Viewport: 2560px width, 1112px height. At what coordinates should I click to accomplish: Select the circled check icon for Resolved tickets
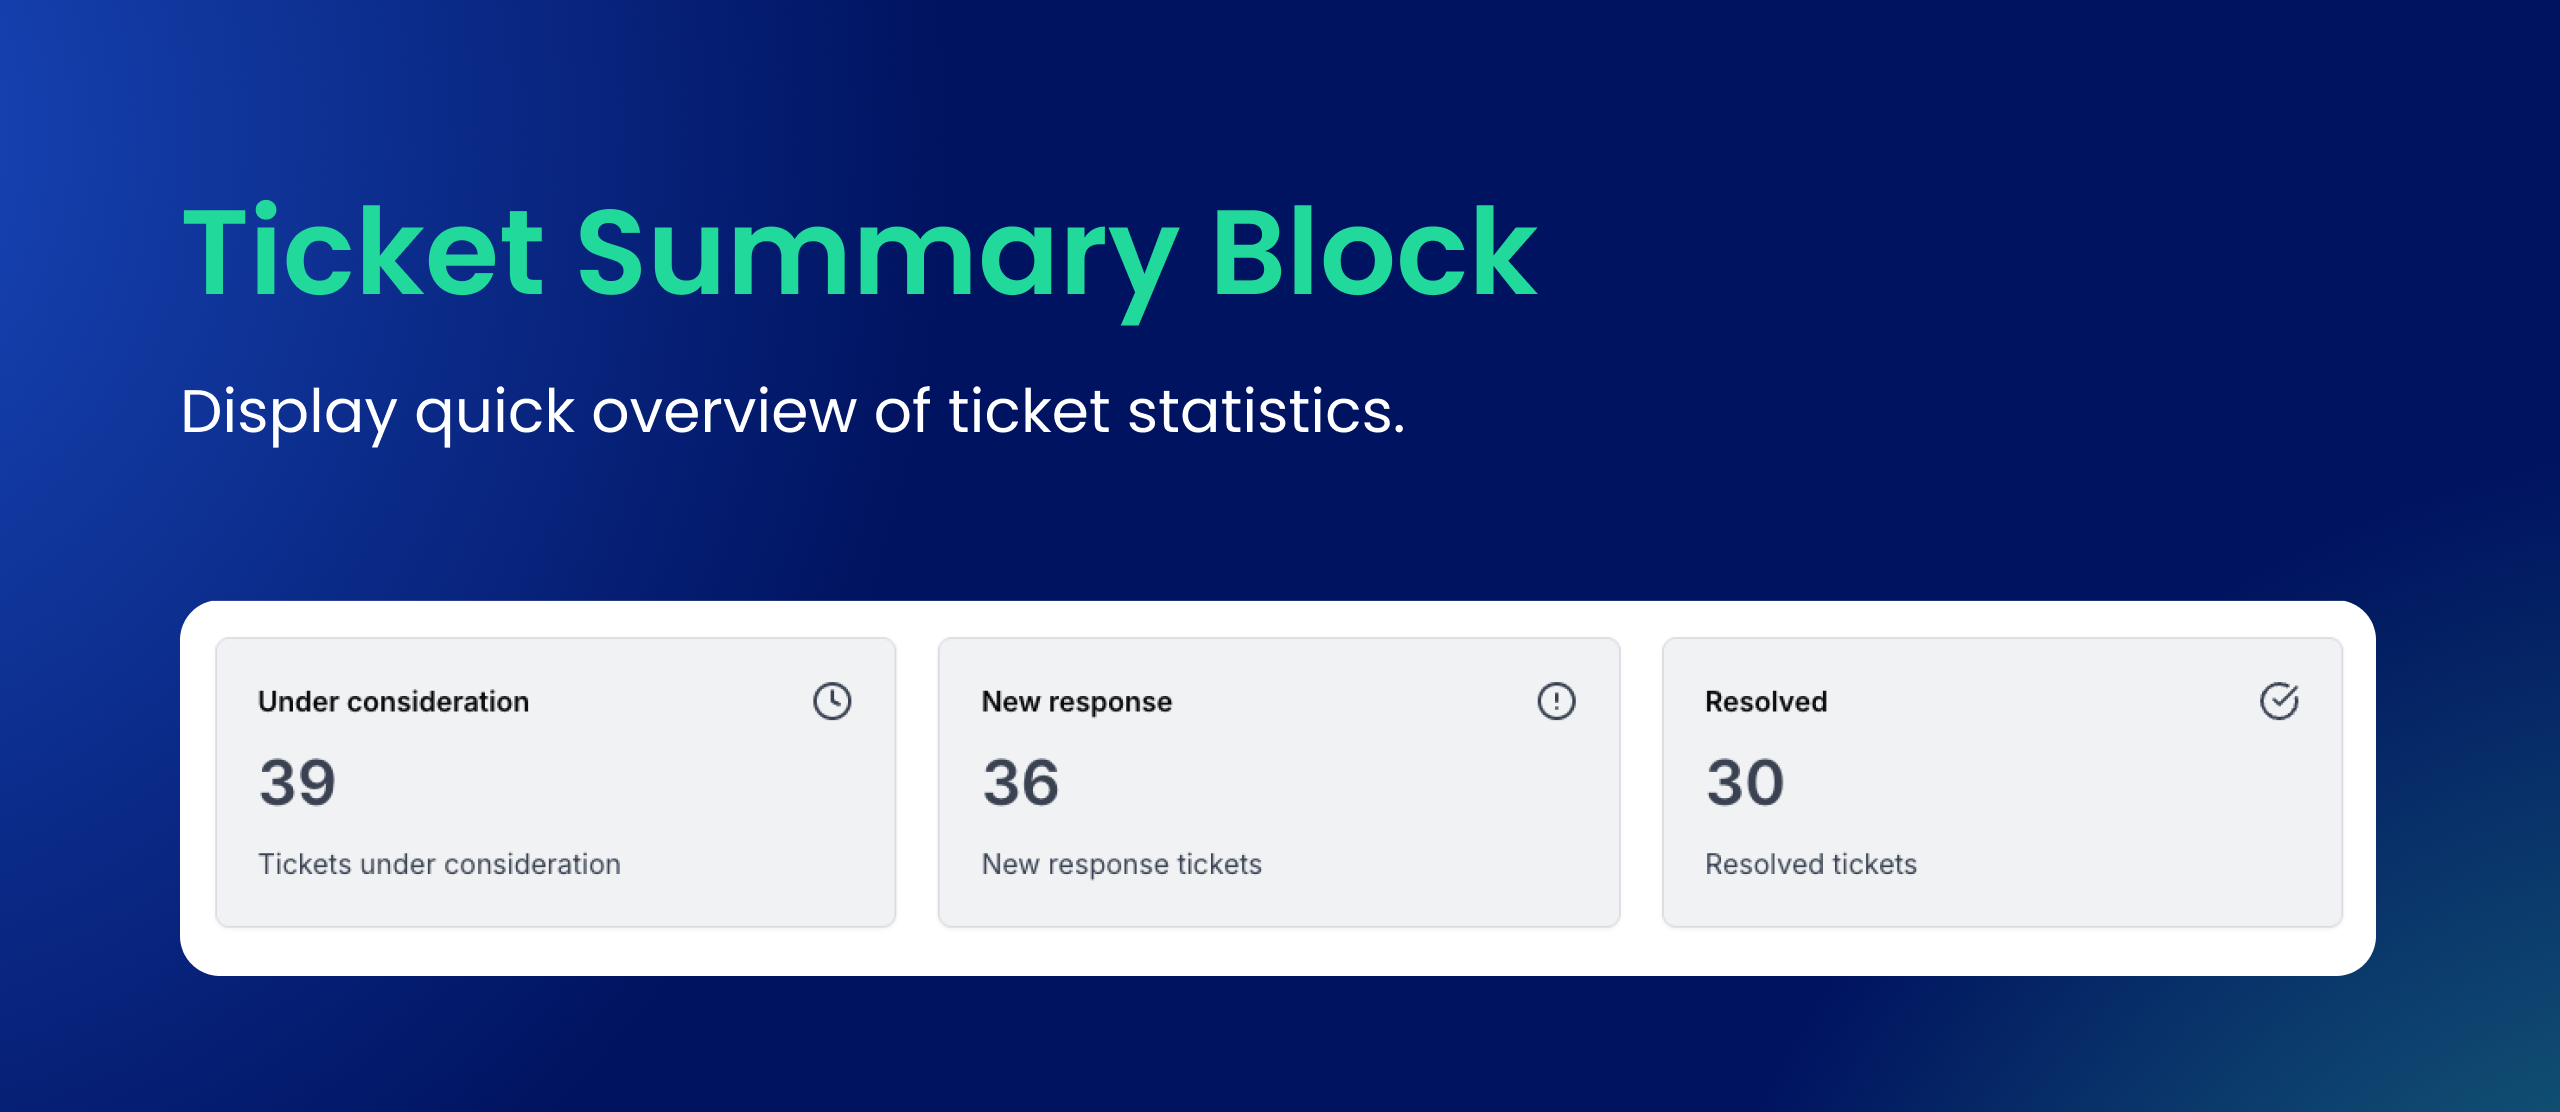coord(2280,700)
